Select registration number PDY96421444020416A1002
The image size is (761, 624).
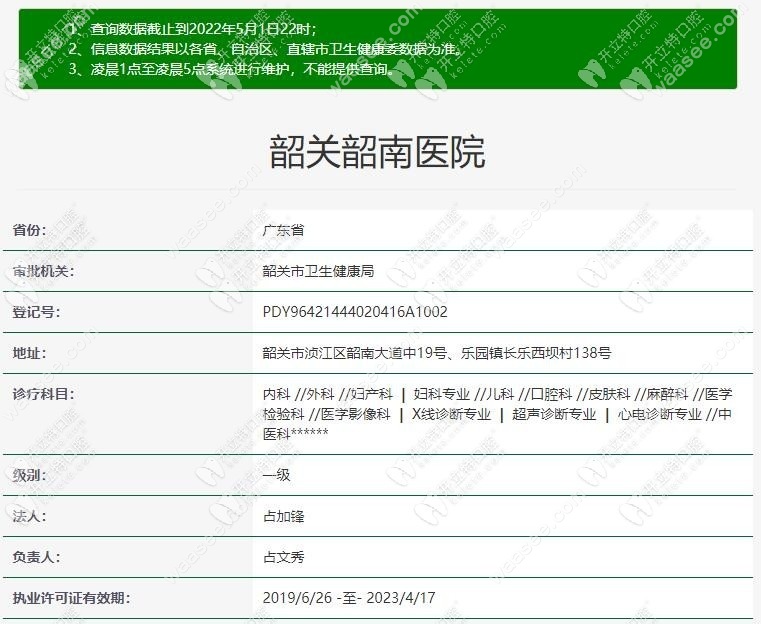pyautogui.click(x=355, y=312)
